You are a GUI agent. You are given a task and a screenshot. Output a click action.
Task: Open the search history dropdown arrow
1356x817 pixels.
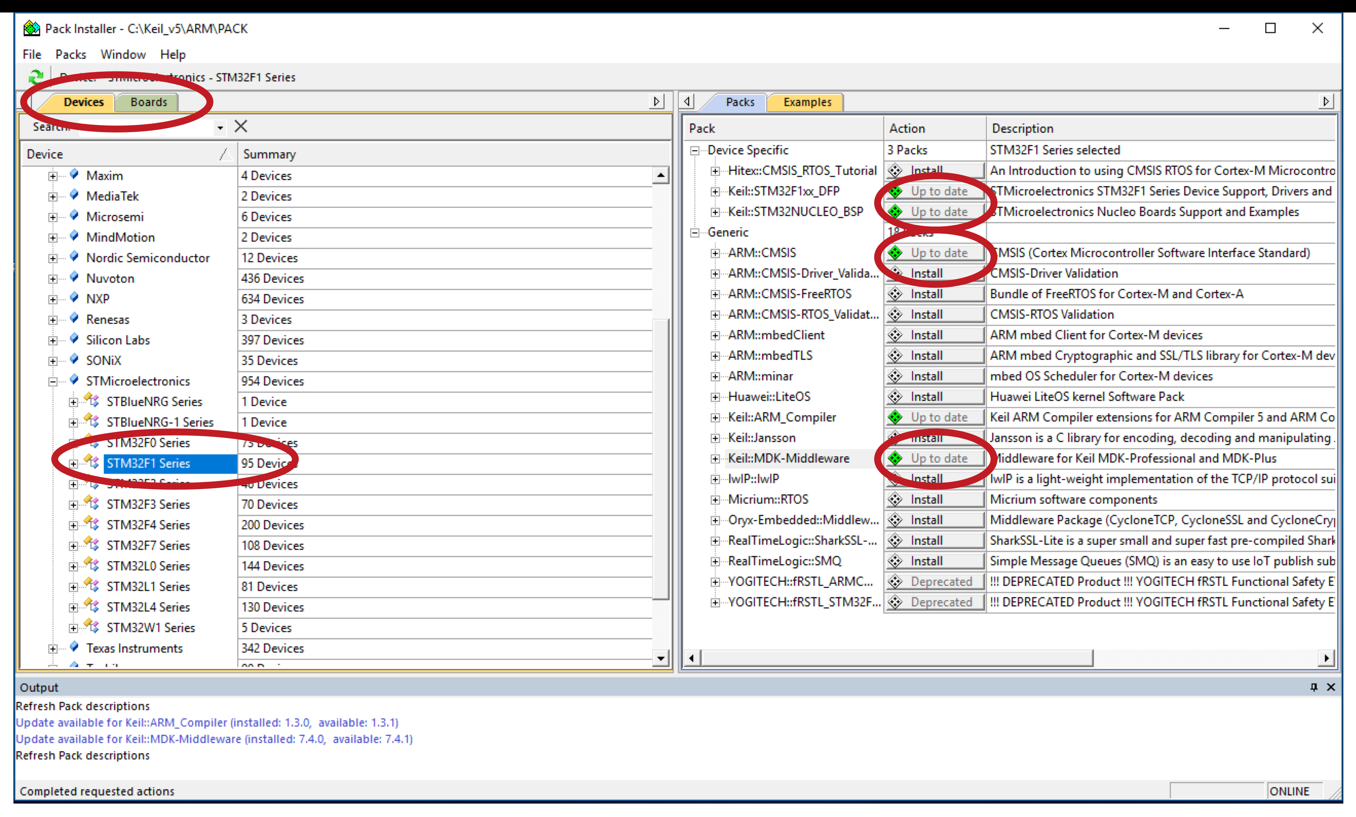(x=220, y=127)
